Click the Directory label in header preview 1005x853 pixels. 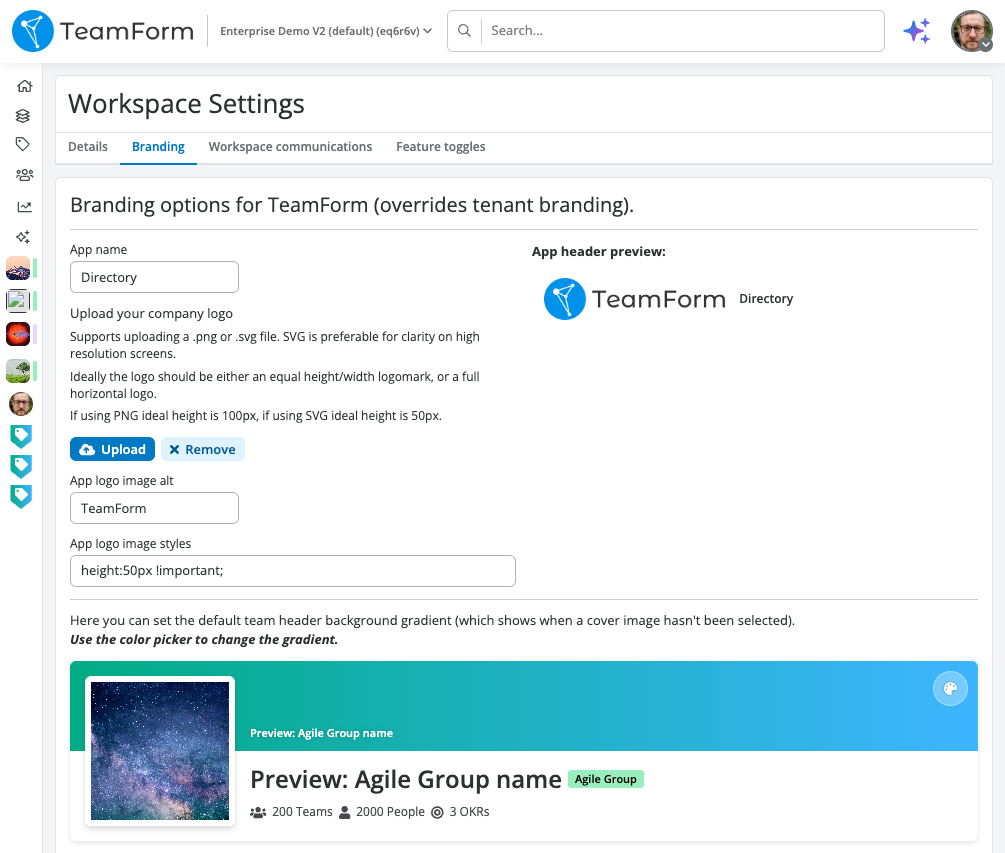click(x=766, y=299)
